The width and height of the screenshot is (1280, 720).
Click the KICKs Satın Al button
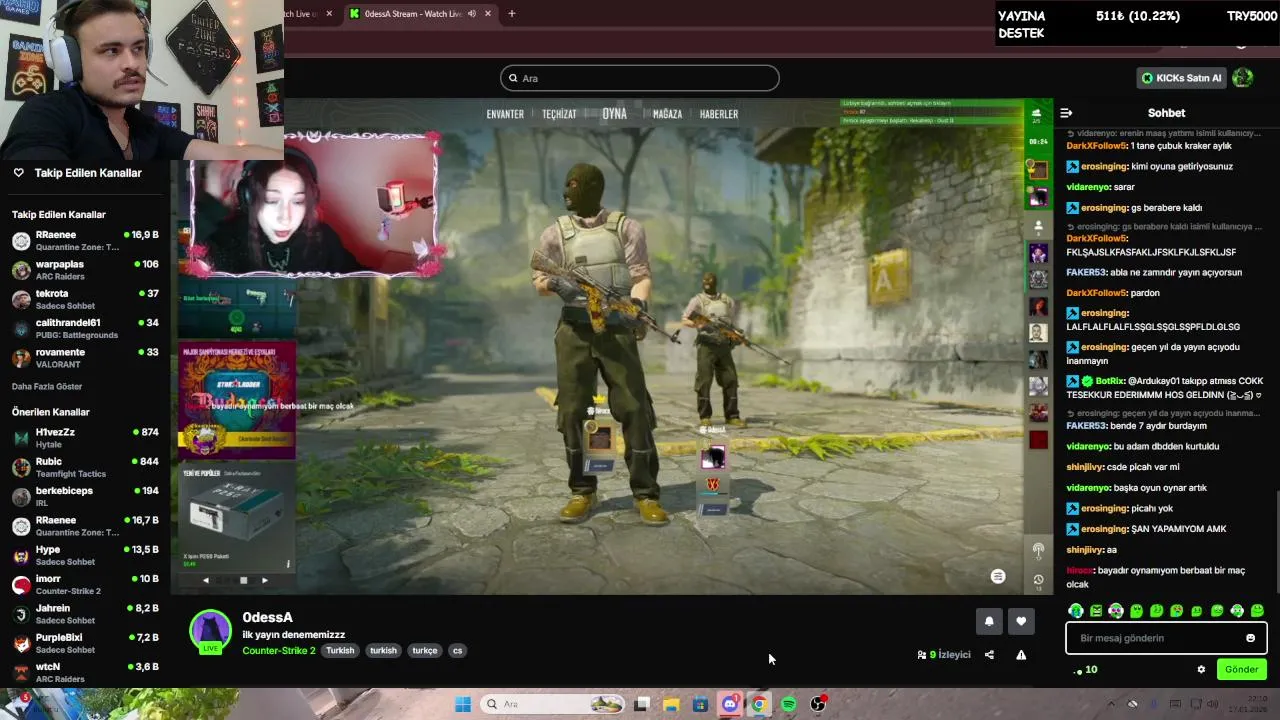click(1182, 78)
